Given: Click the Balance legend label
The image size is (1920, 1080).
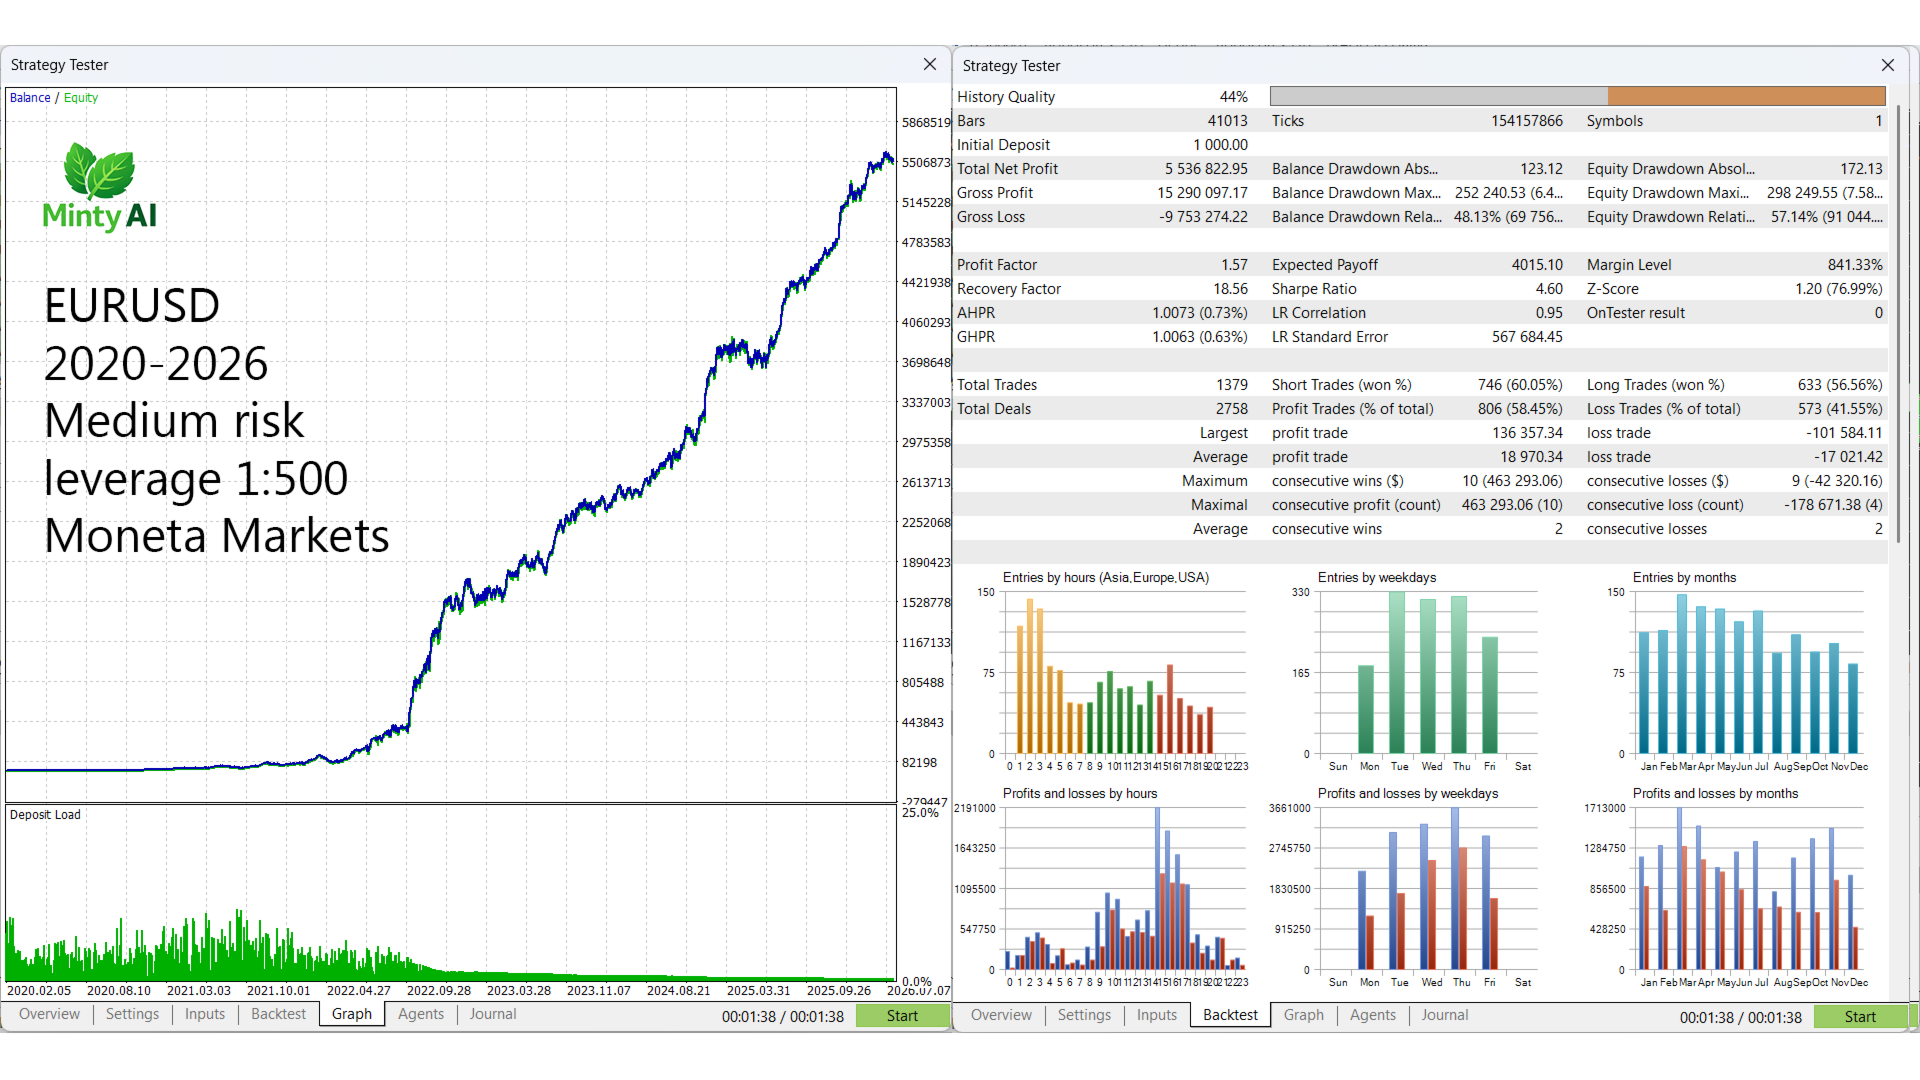Looking at the screenshot, I should coord(30,98).
